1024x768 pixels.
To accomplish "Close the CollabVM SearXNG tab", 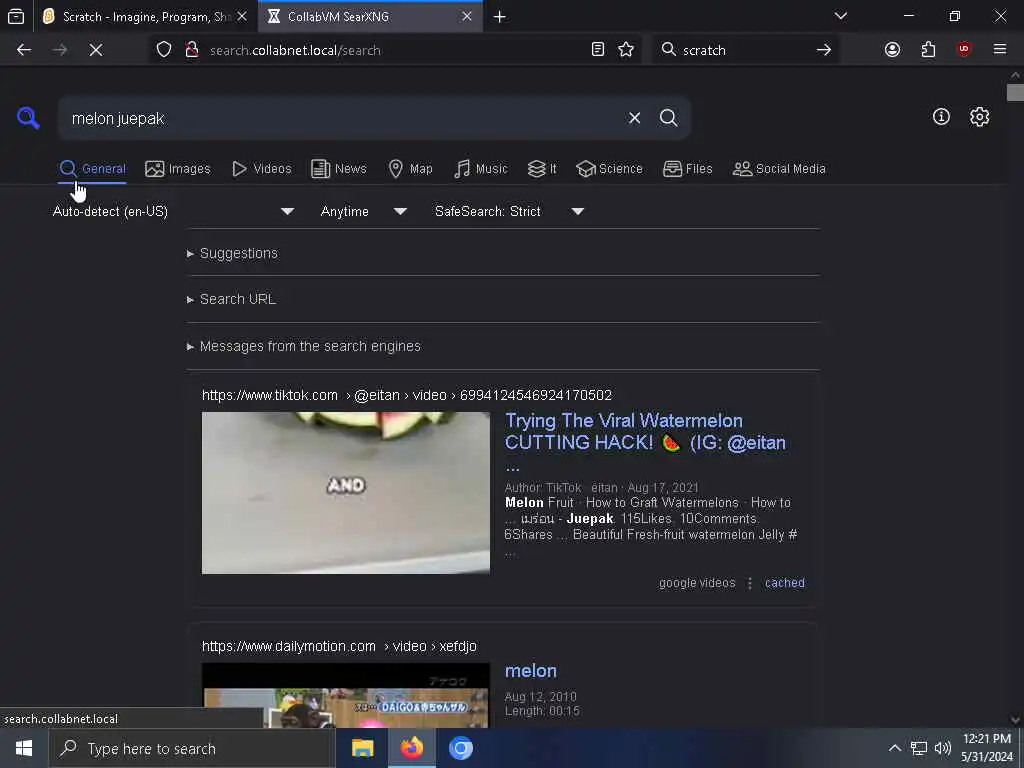I will [x=466, y=16].
